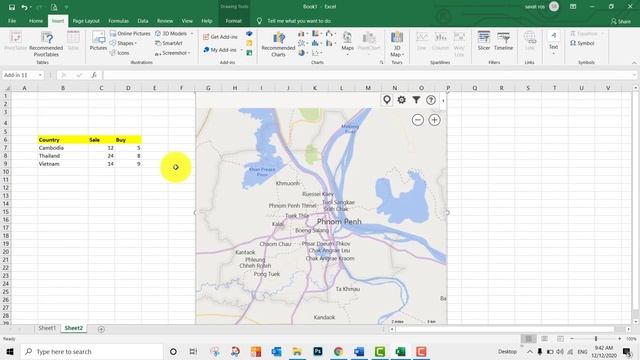Open Online Pictures
Image resolution: width=640 pixels, height=360 pixels.
130,33
